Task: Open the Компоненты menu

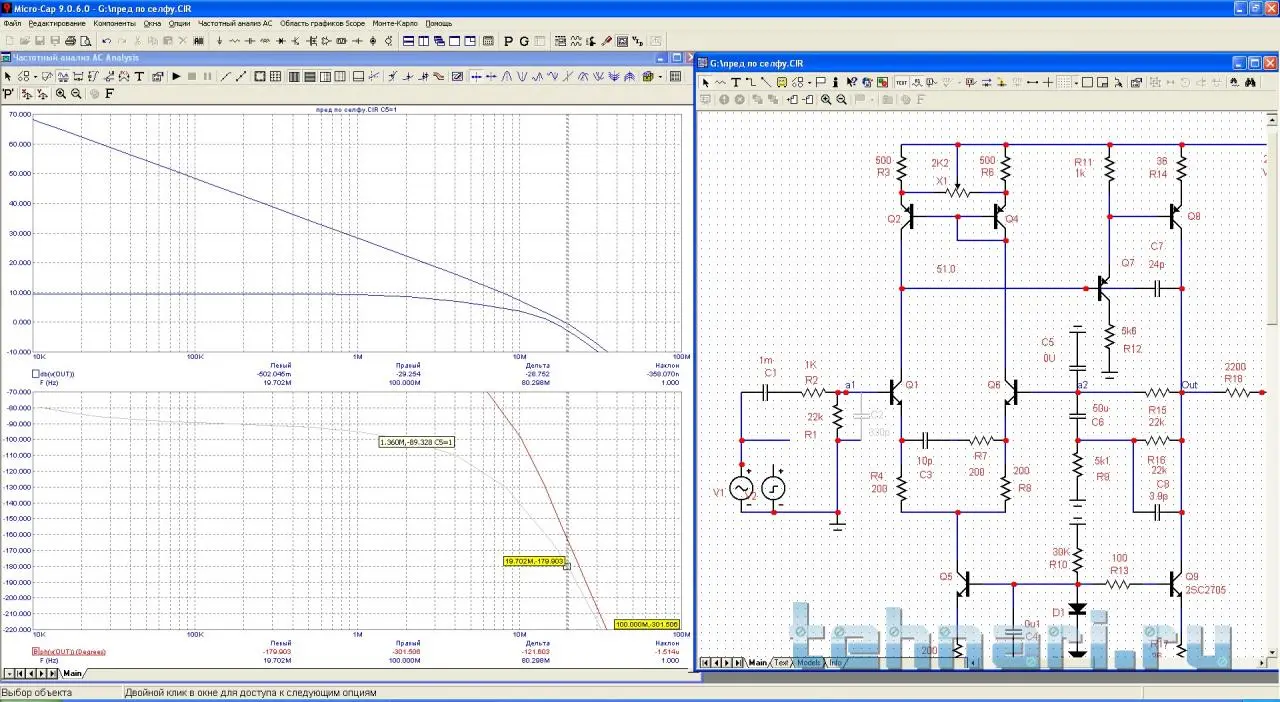Action: [114, 22]
